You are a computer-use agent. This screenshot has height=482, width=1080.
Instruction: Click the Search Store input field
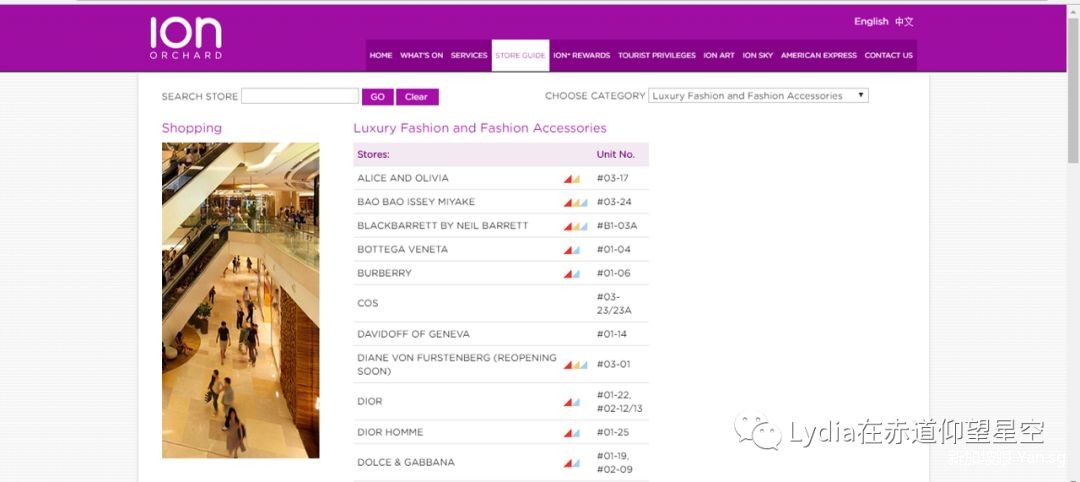point(299,97)
